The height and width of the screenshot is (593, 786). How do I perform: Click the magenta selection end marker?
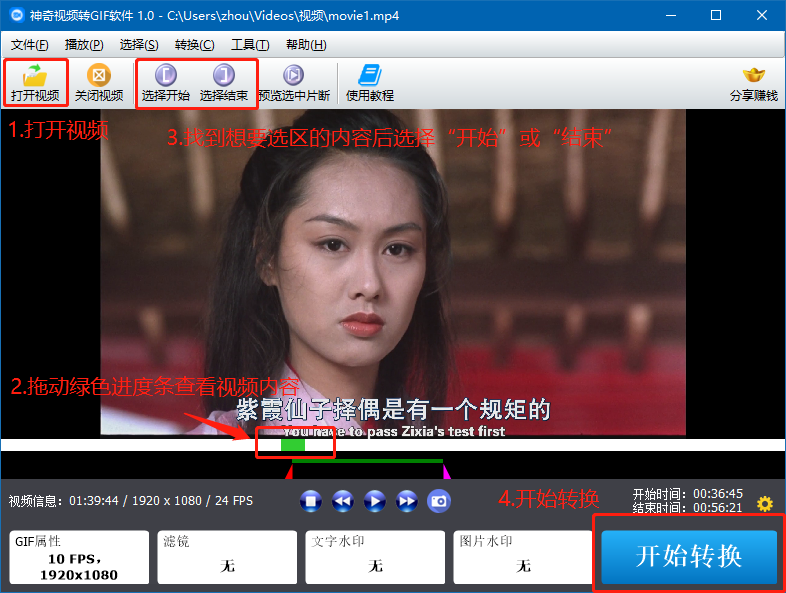[446, 472]
